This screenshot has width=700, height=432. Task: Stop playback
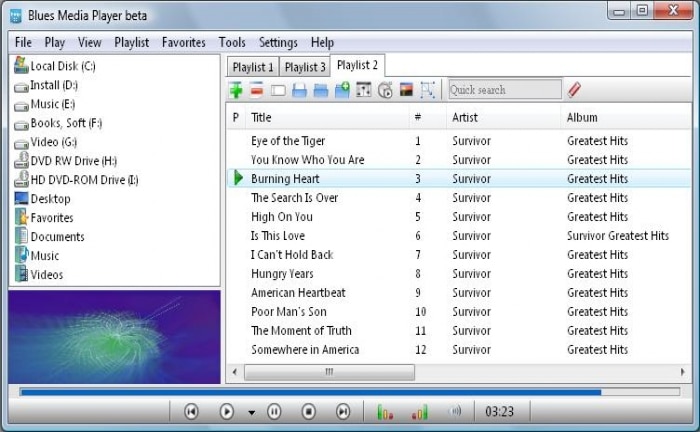point(308,411)
